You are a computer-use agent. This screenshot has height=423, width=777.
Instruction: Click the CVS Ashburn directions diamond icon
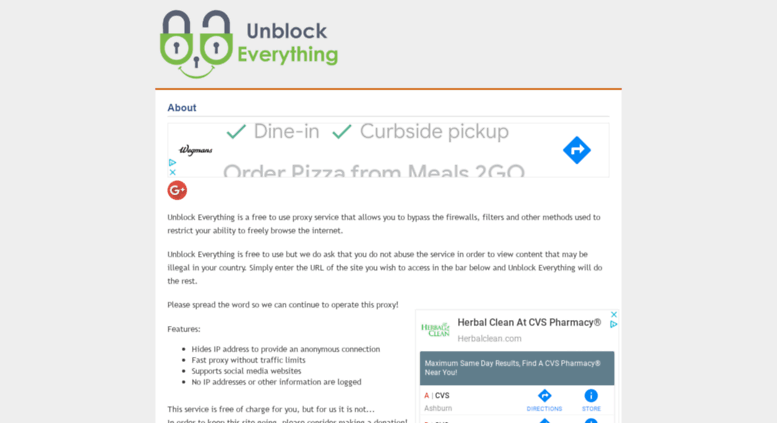coord(545,396)
